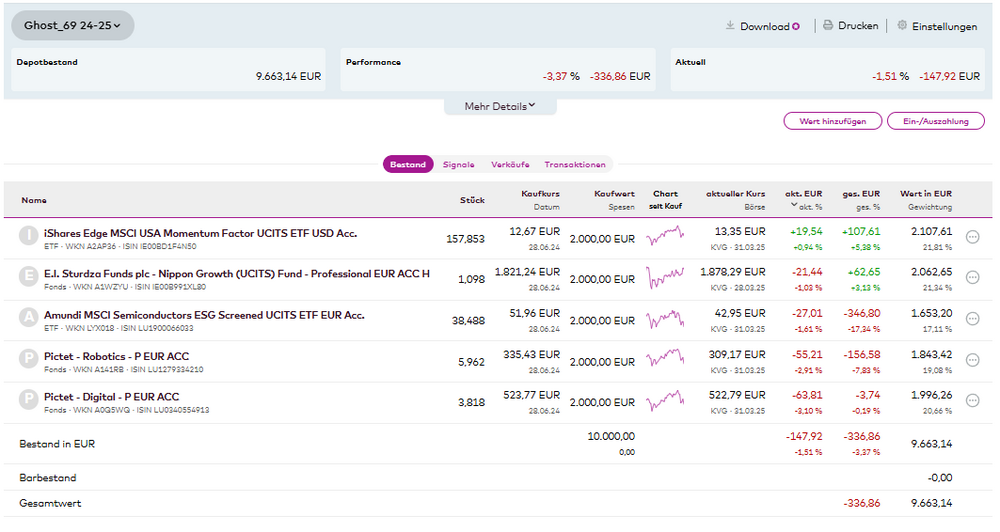Open options menu for Pictet - Digital row

[972, 401]
